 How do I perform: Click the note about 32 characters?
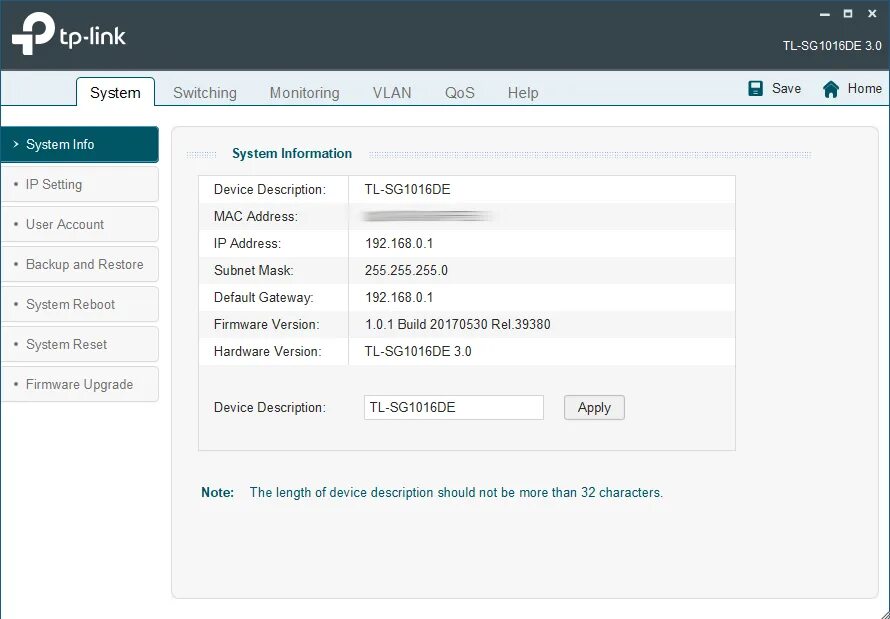(456, 492)
